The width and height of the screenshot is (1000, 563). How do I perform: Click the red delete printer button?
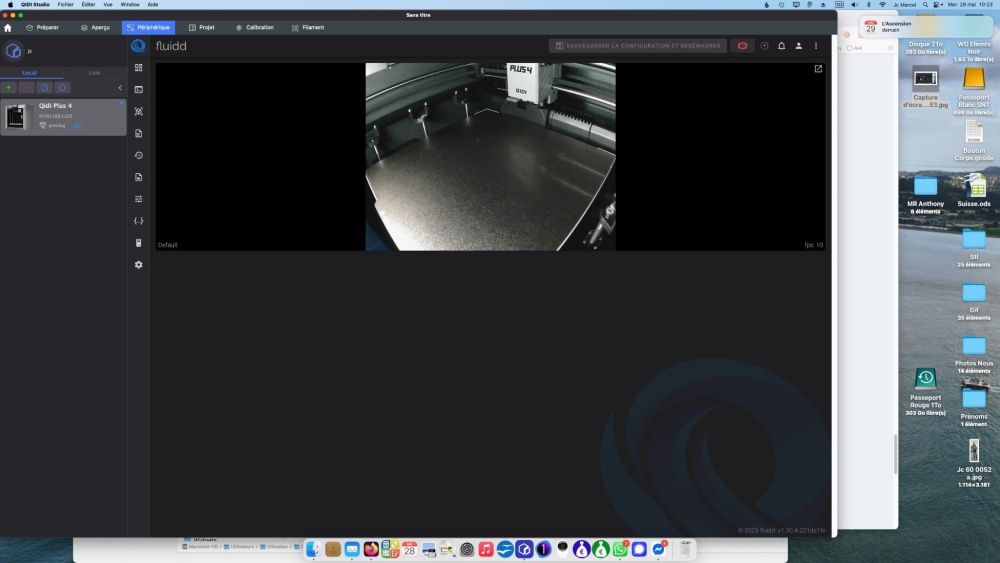point(27,88)
